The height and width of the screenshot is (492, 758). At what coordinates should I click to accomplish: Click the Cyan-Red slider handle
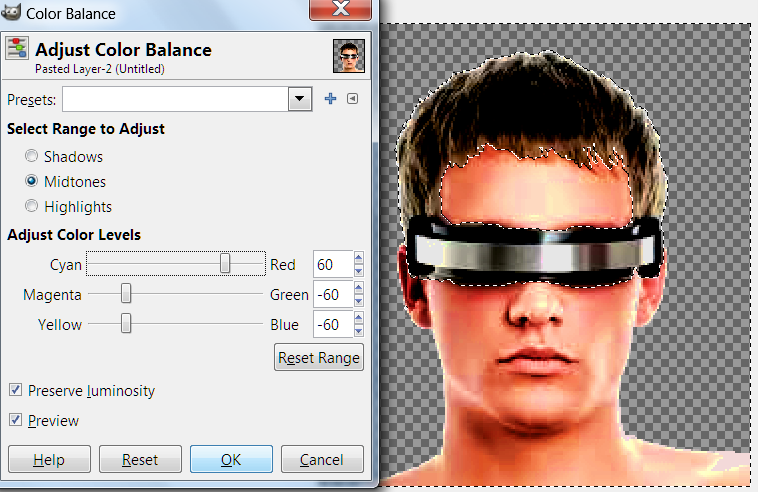click(226, 264)
